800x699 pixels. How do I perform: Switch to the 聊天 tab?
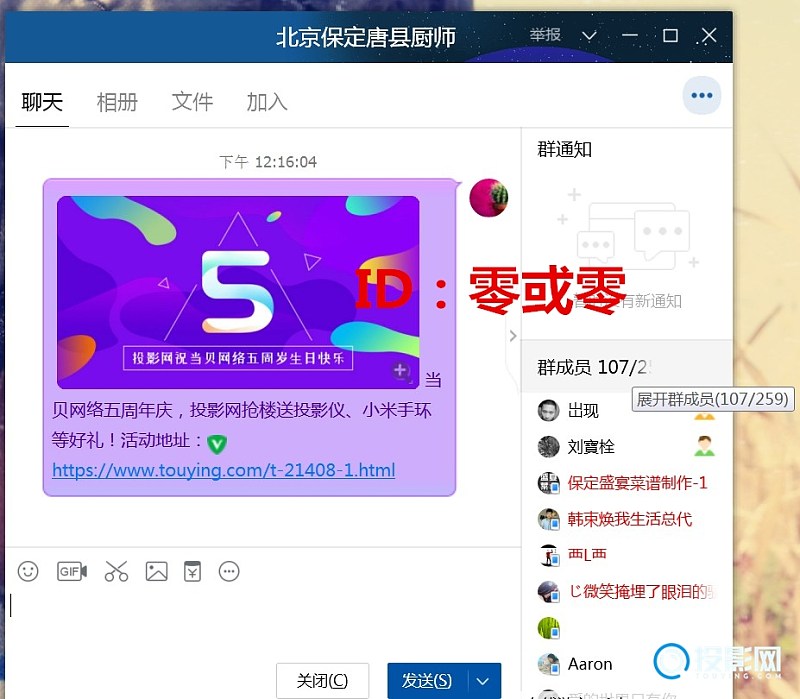pyautogui.click(x=42, y=102)
